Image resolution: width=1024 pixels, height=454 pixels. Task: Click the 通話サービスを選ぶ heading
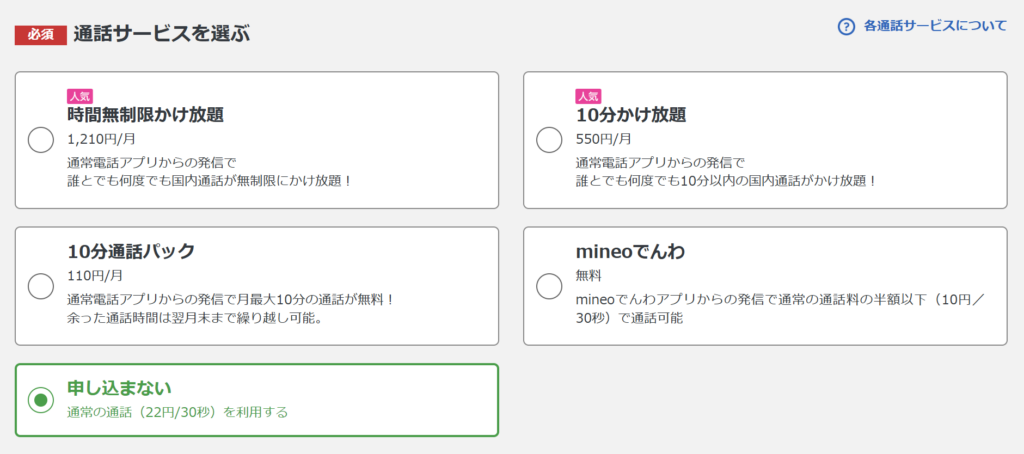161,34
